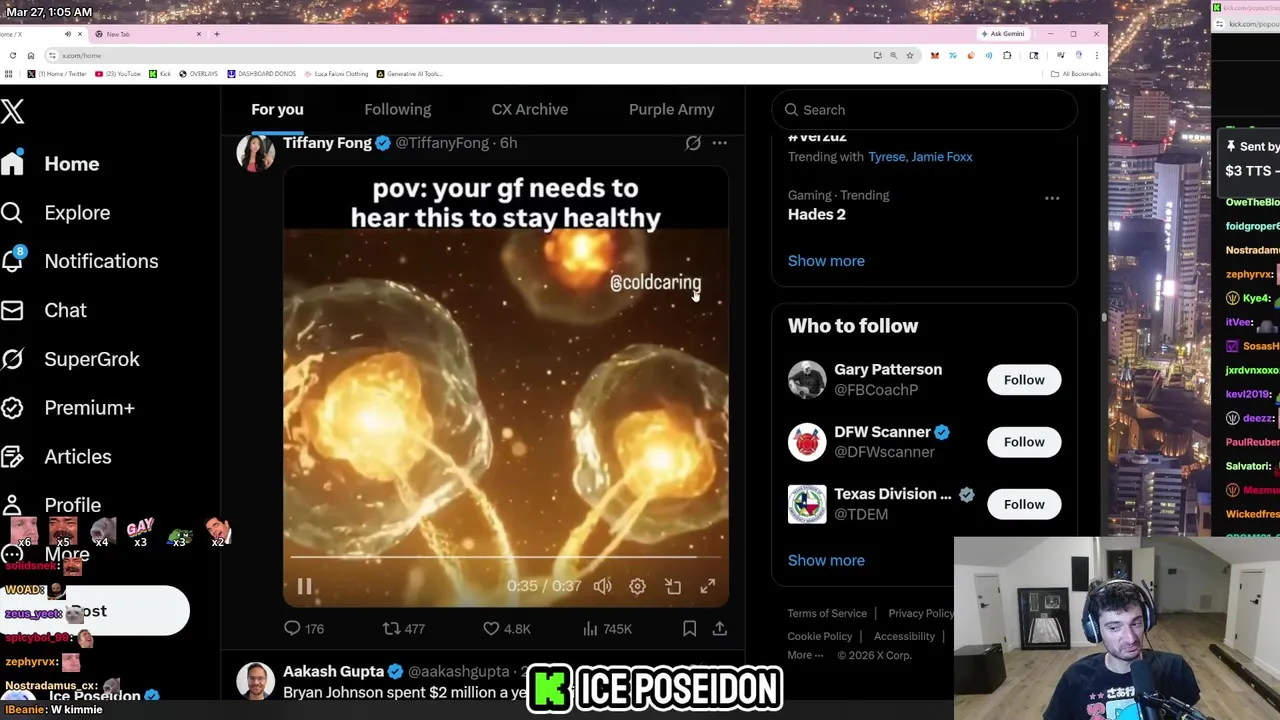
Task: Open Articles in the sidebar
Action: [x=78, y=457]
